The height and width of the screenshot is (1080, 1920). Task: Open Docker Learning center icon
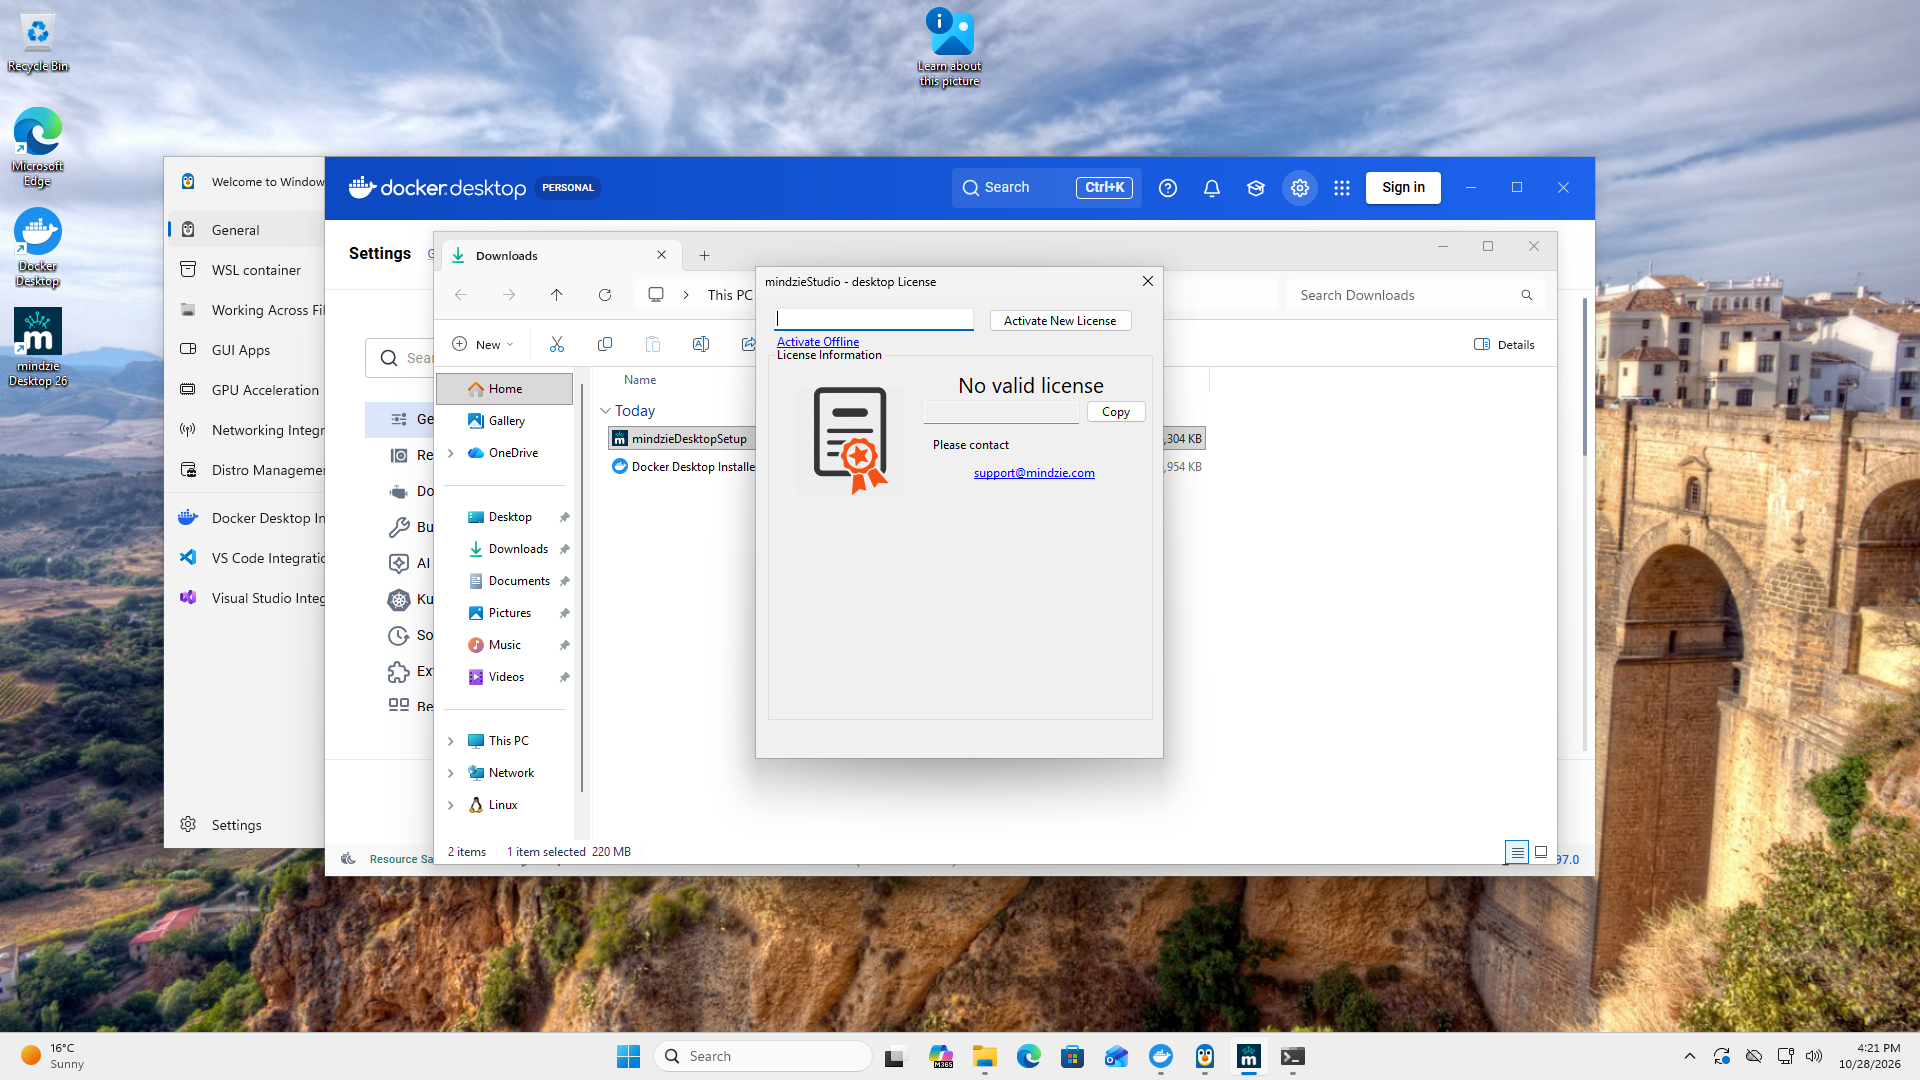click(1255, 188)
